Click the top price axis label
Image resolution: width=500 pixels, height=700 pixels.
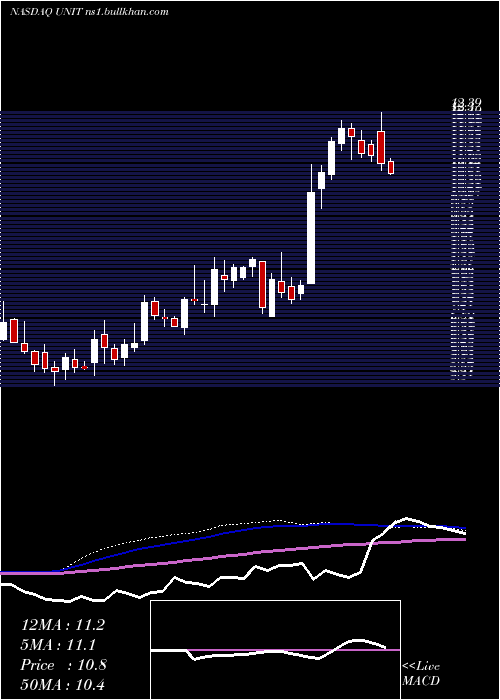467,104
